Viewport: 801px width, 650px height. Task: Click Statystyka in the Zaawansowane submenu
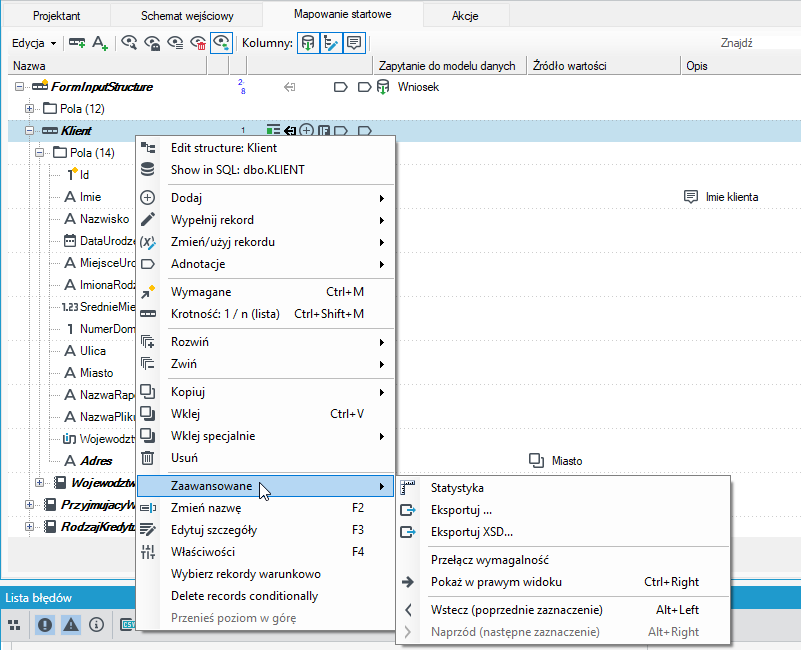(x=563, y=488)
